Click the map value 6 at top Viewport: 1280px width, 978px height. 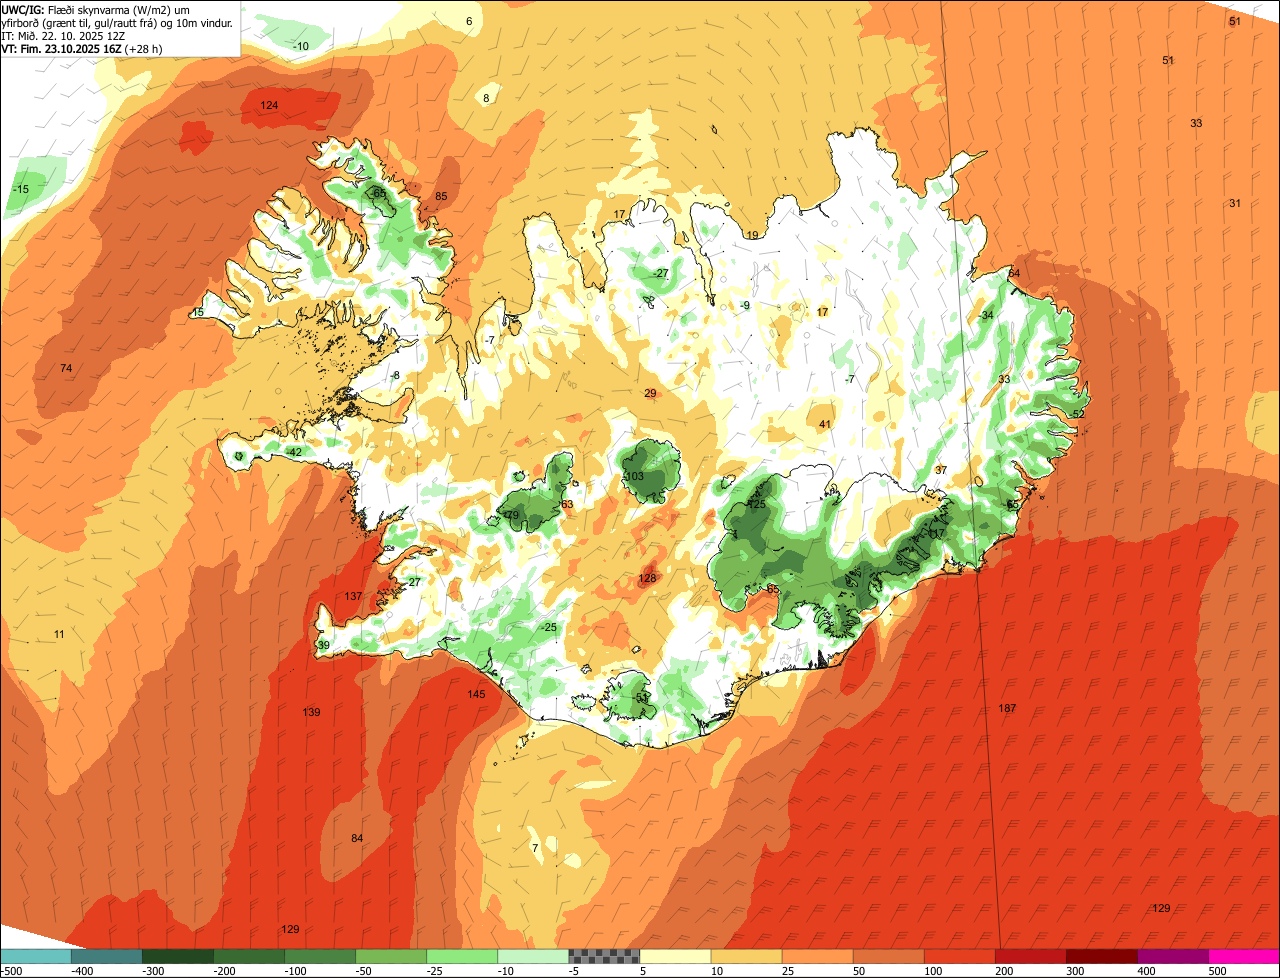coord(469,21)
